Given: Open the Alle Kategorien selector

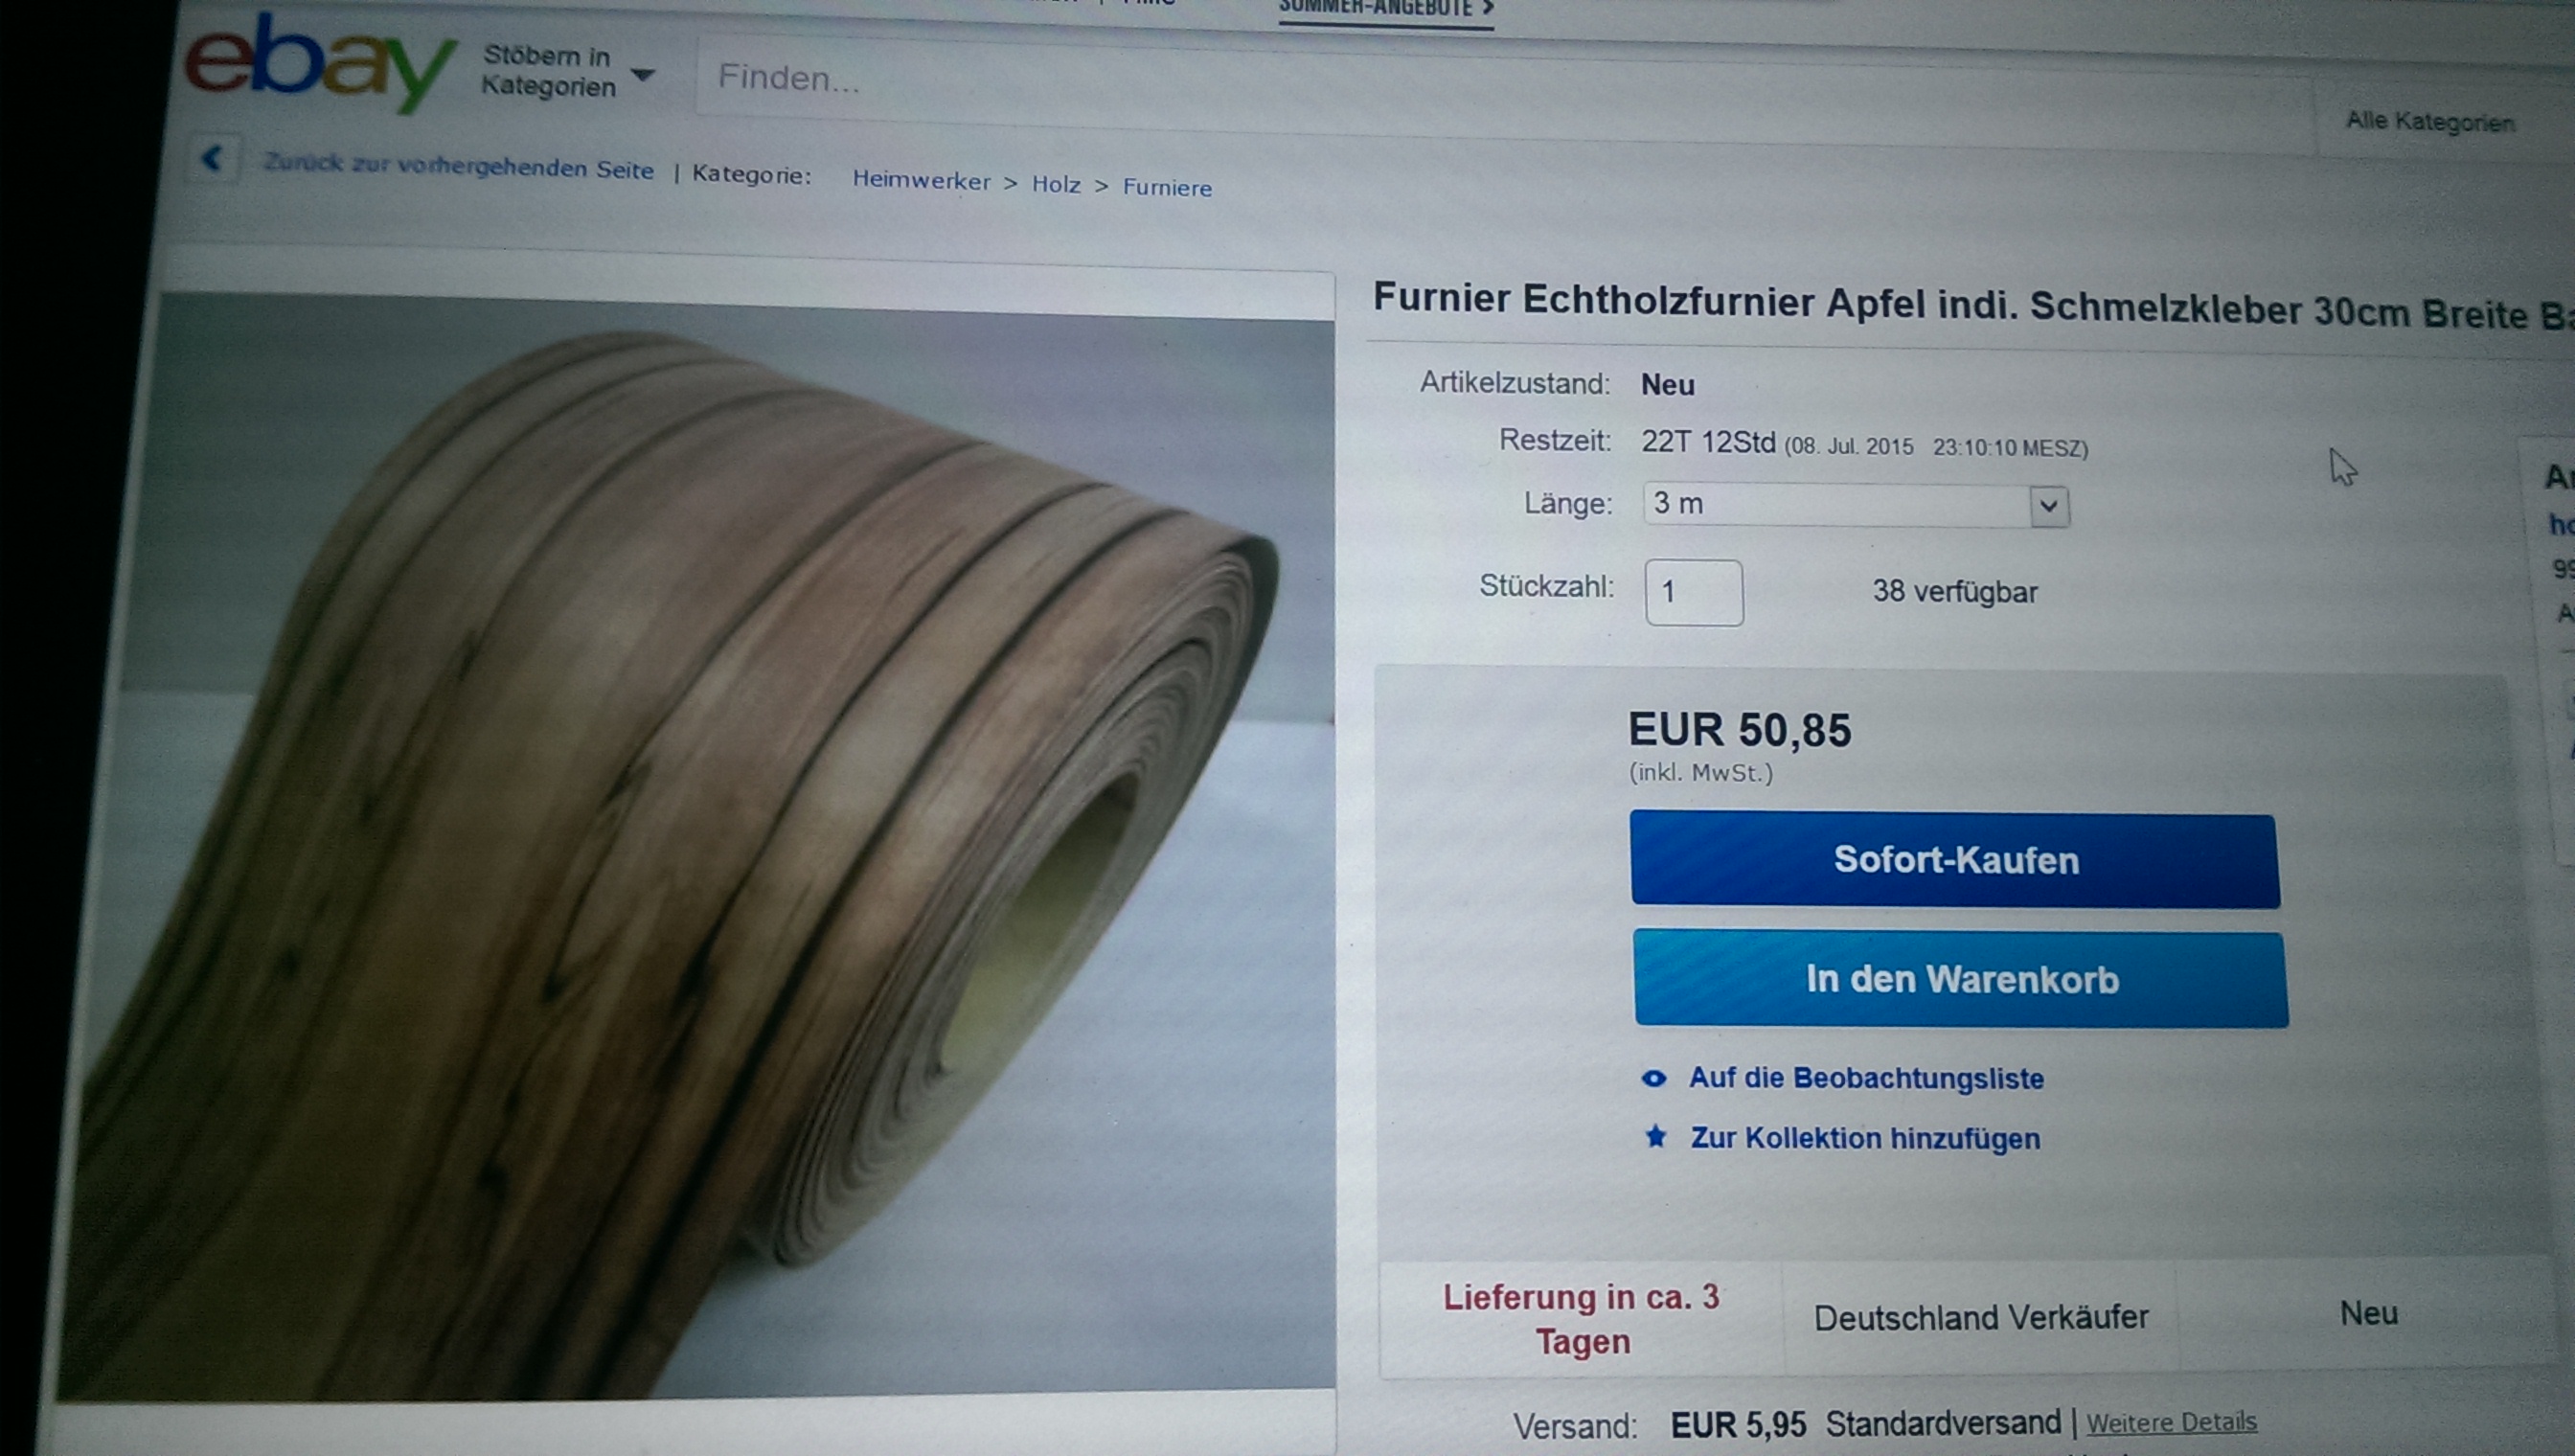Looking at the screenshot, I should click(2429, 122).
